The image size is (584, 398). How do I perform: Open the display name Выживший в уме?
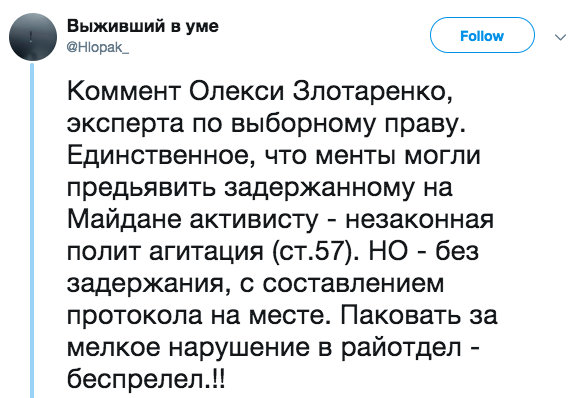tap(143, 26)
